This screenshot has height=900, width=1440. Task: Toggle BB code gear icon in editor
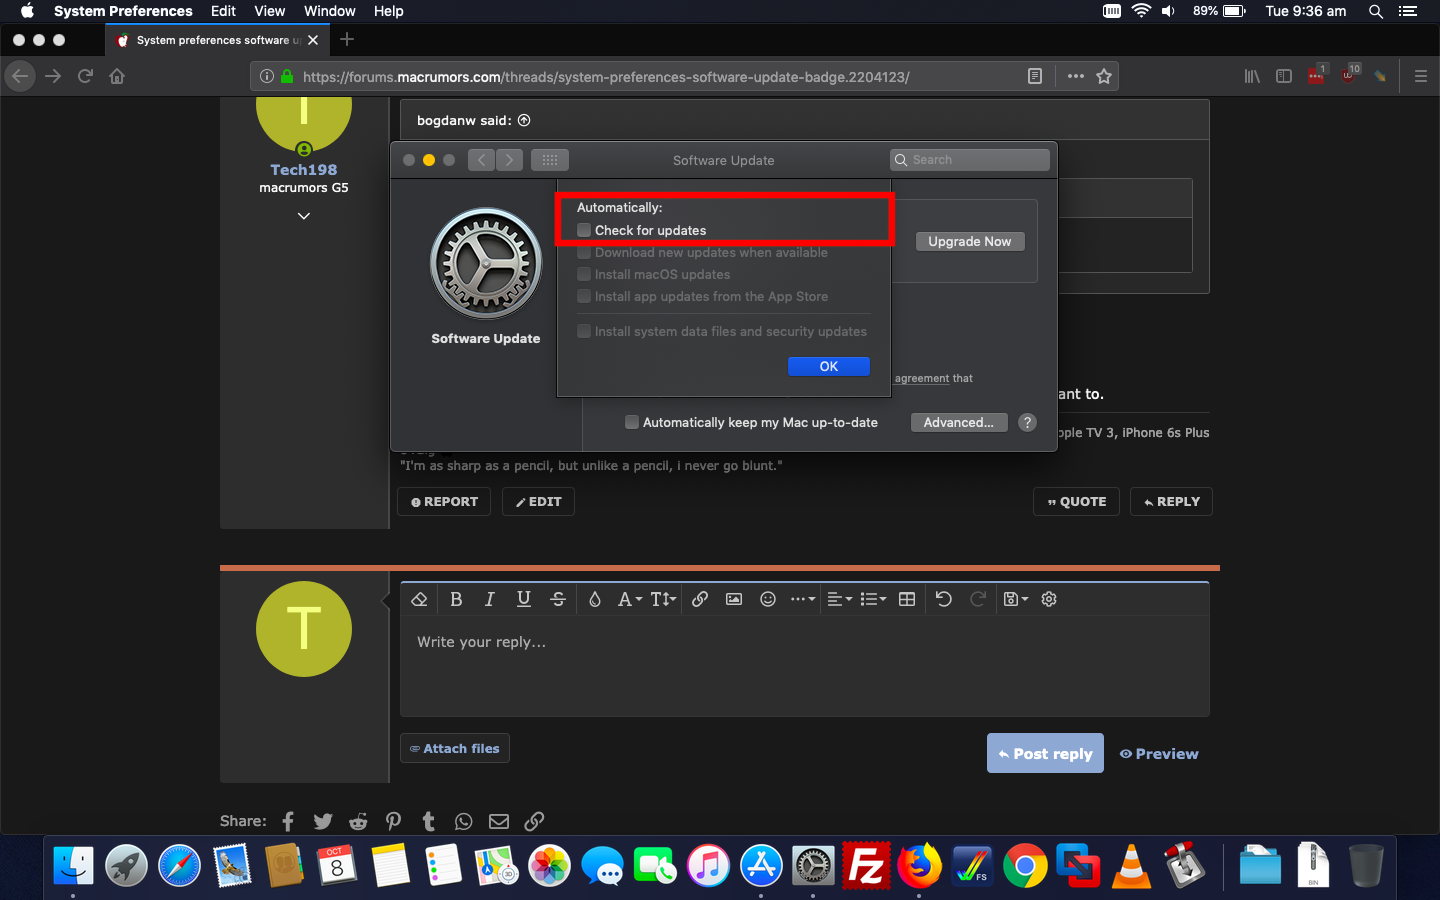[x=1049, y=599]
